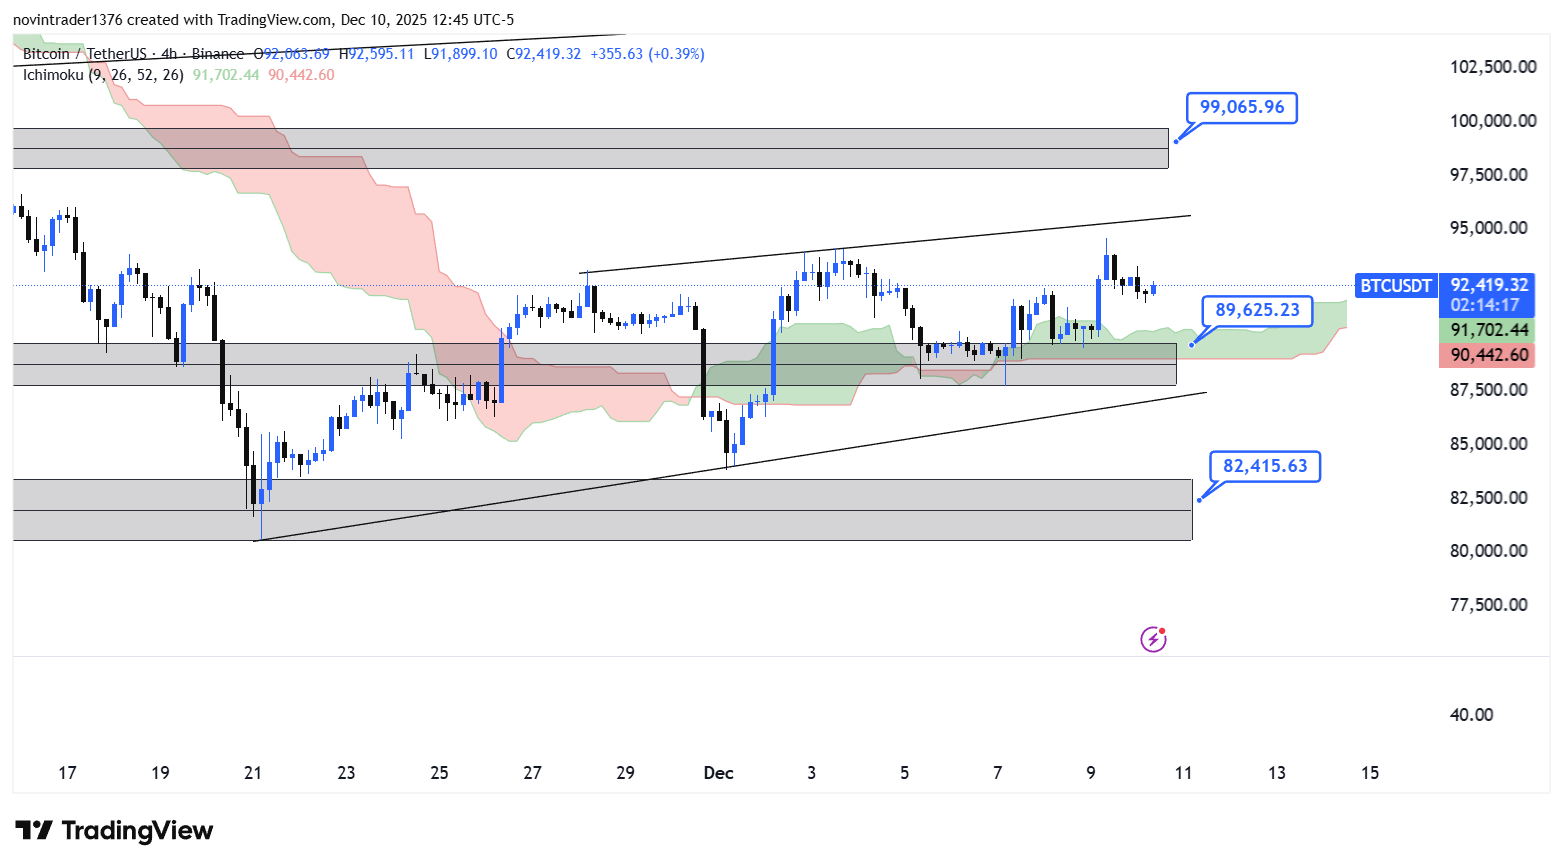
Task: Select the lower gray support zone rectangle
Action: (600, 525)
